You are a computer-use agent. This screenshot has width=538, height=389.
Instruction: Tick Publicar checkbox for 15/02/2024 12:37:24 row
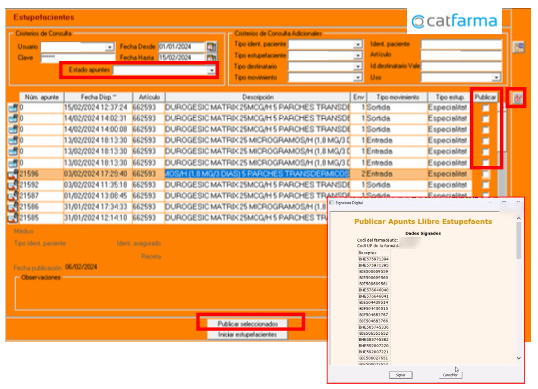[485, 108]
